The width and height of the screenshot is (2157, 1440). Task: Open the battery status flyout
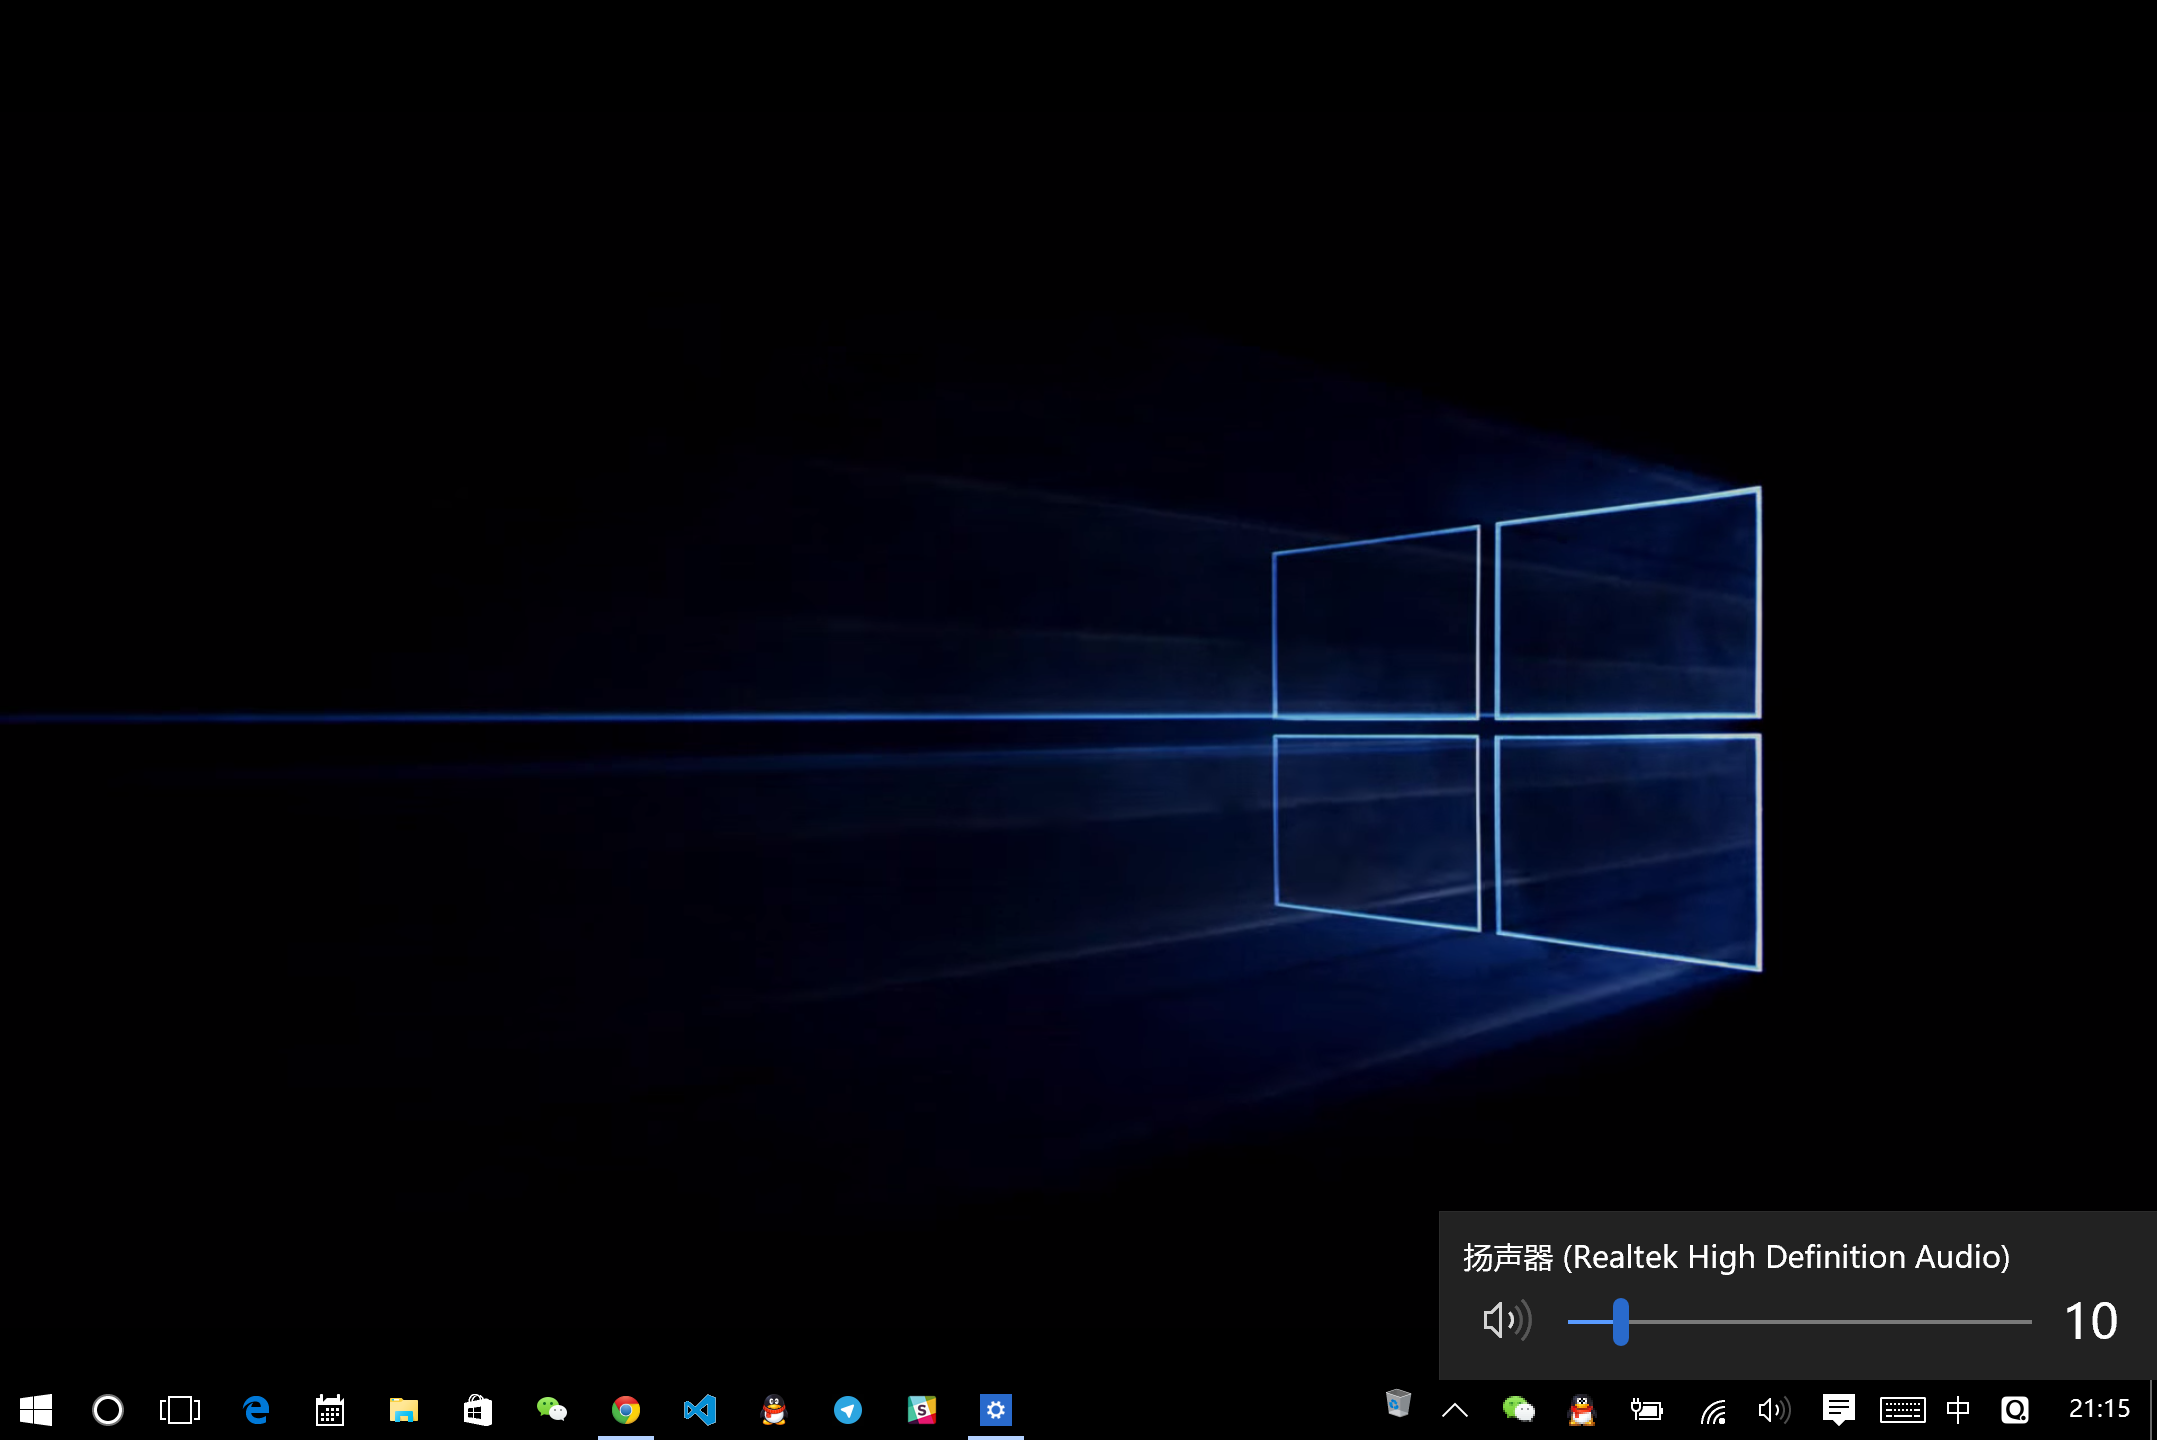click(x=1646, y=1410)
